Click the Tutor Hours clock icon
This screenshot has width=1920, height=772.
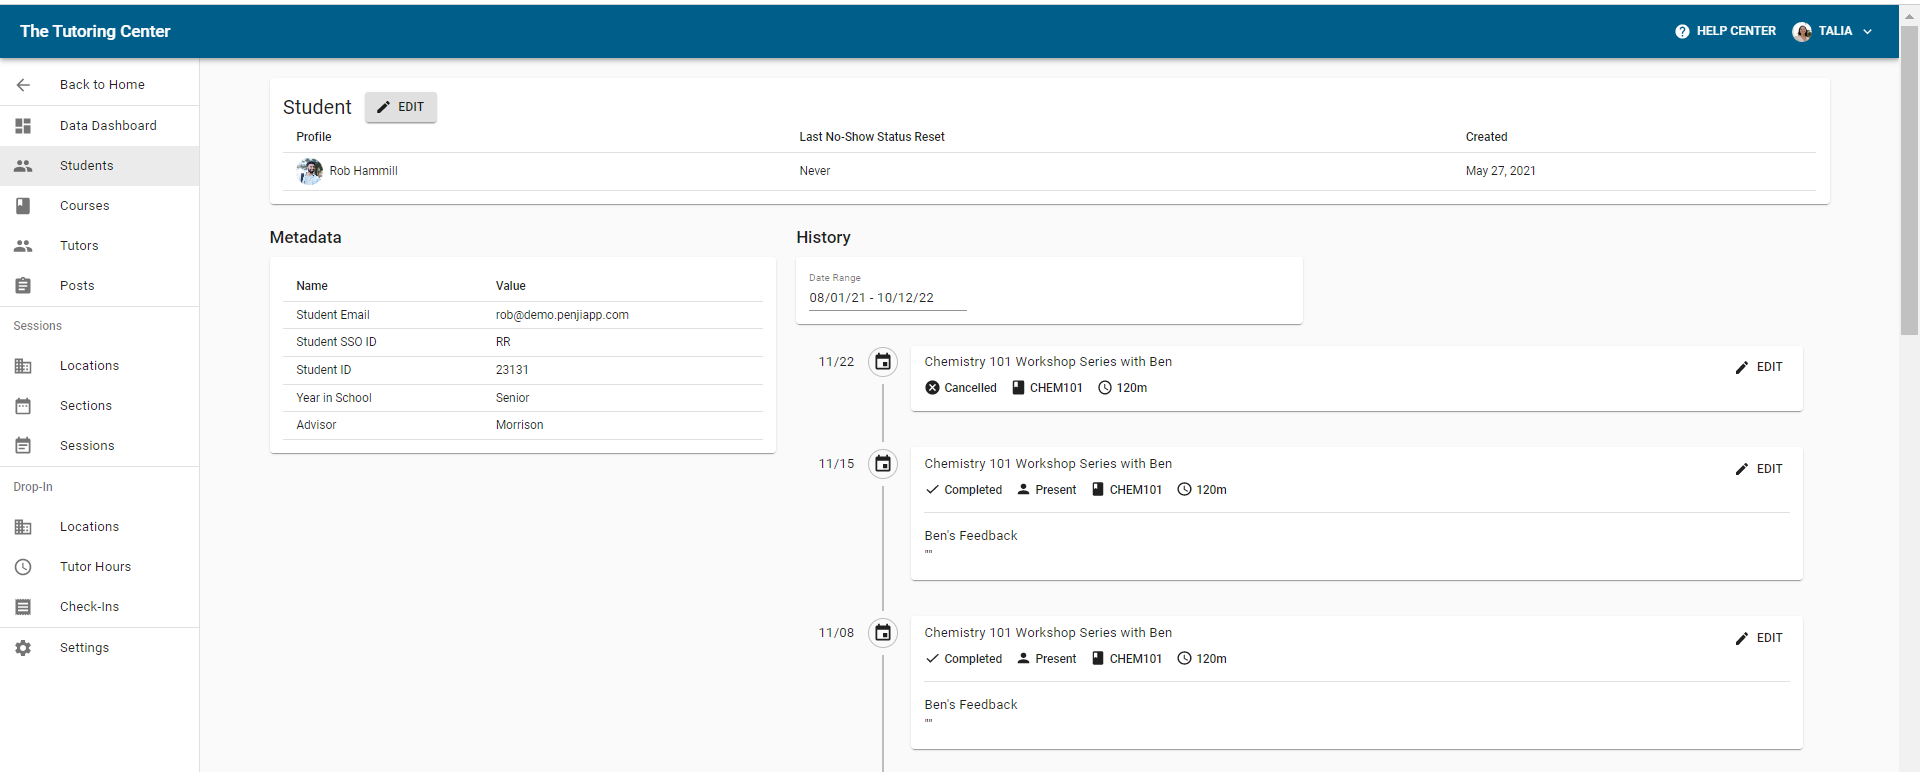tap(23, 567)
